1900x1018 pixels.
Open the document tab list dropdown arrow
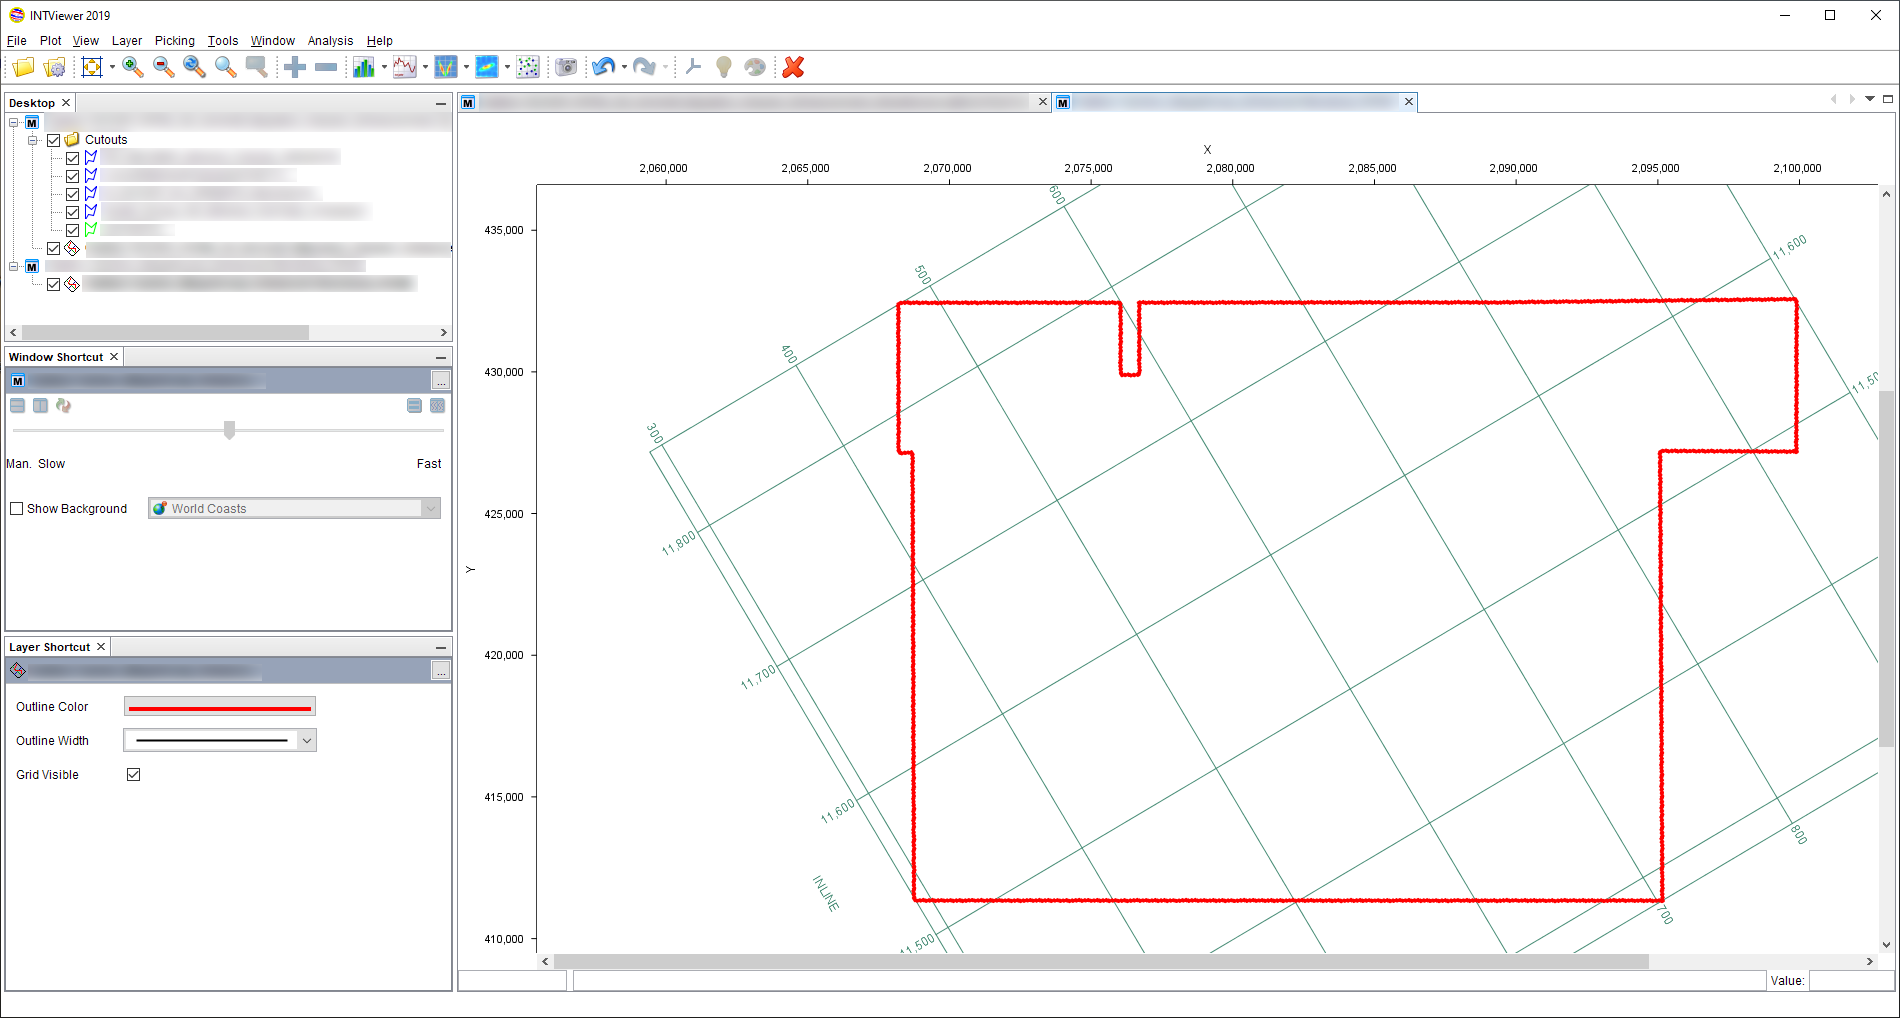[1870, 99]
